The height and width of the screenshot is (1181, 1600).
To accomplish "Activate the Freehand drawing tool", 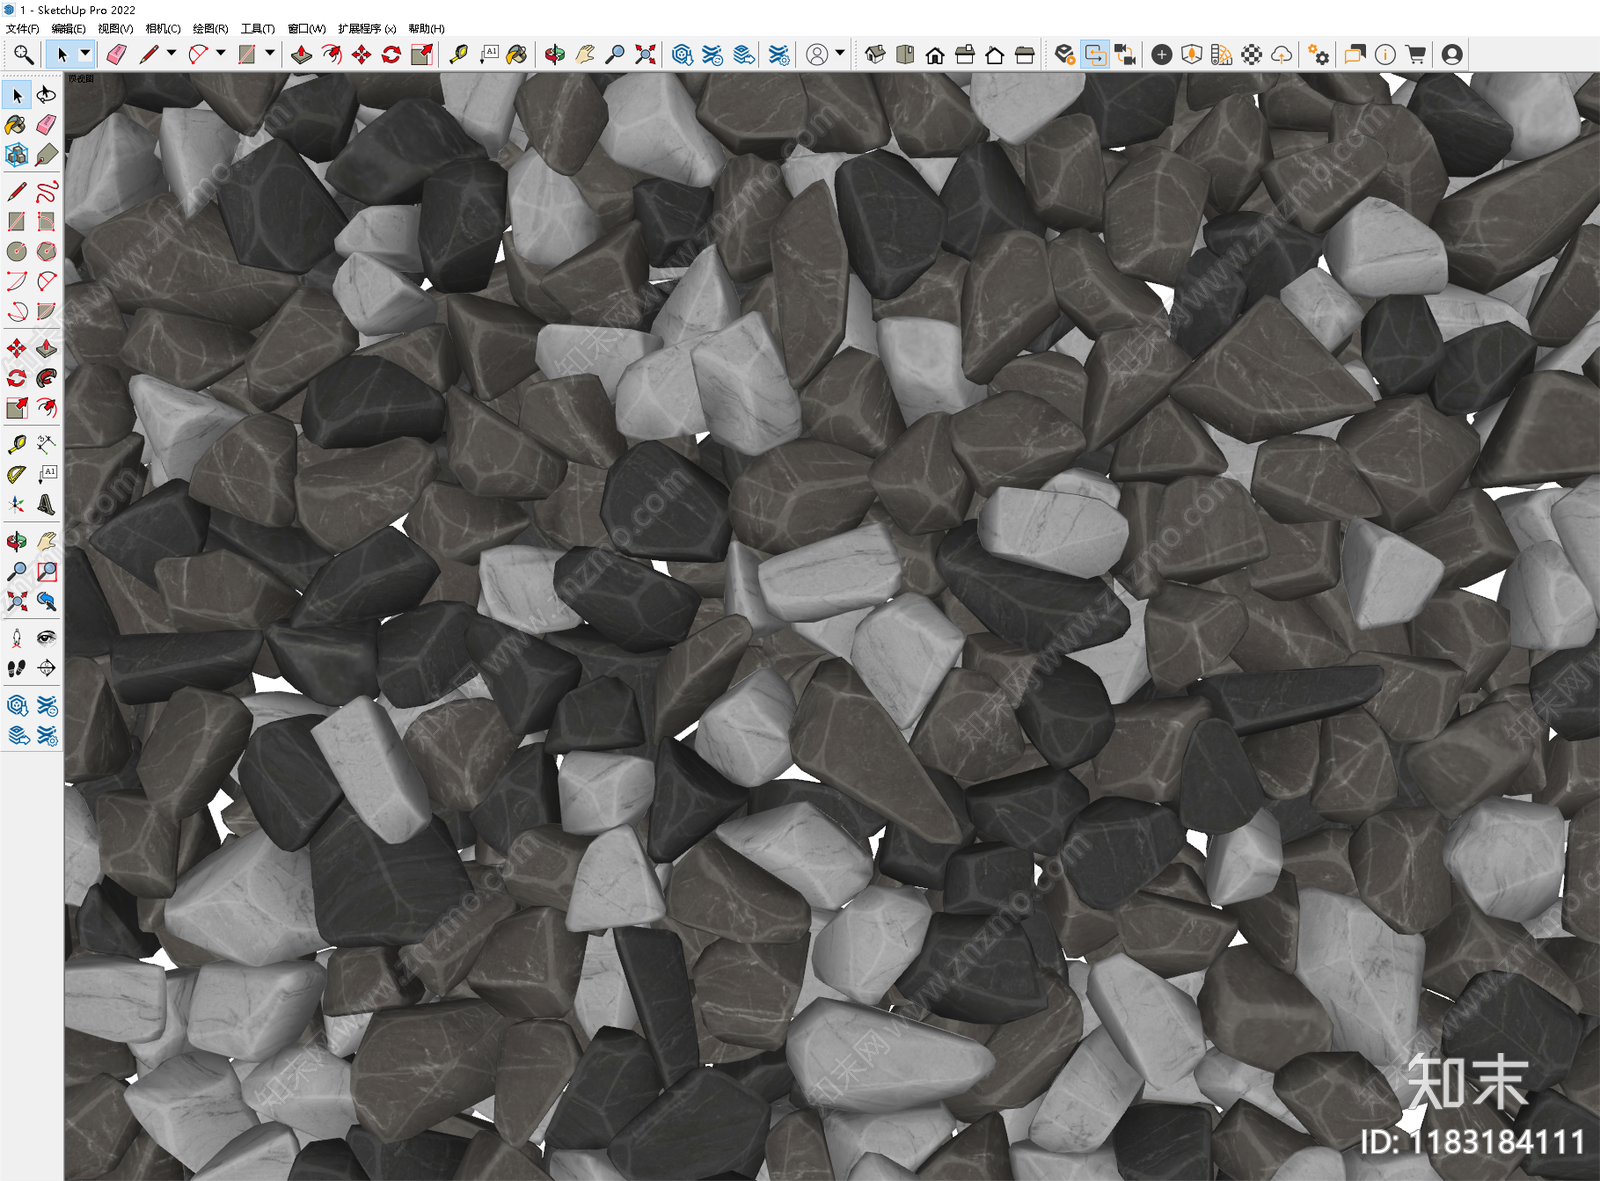I will (46, 191).
